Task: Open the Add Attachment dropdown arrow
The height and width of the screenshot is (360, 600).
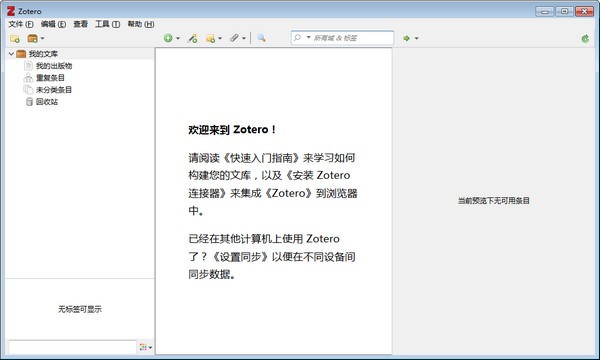Action: 244,38
